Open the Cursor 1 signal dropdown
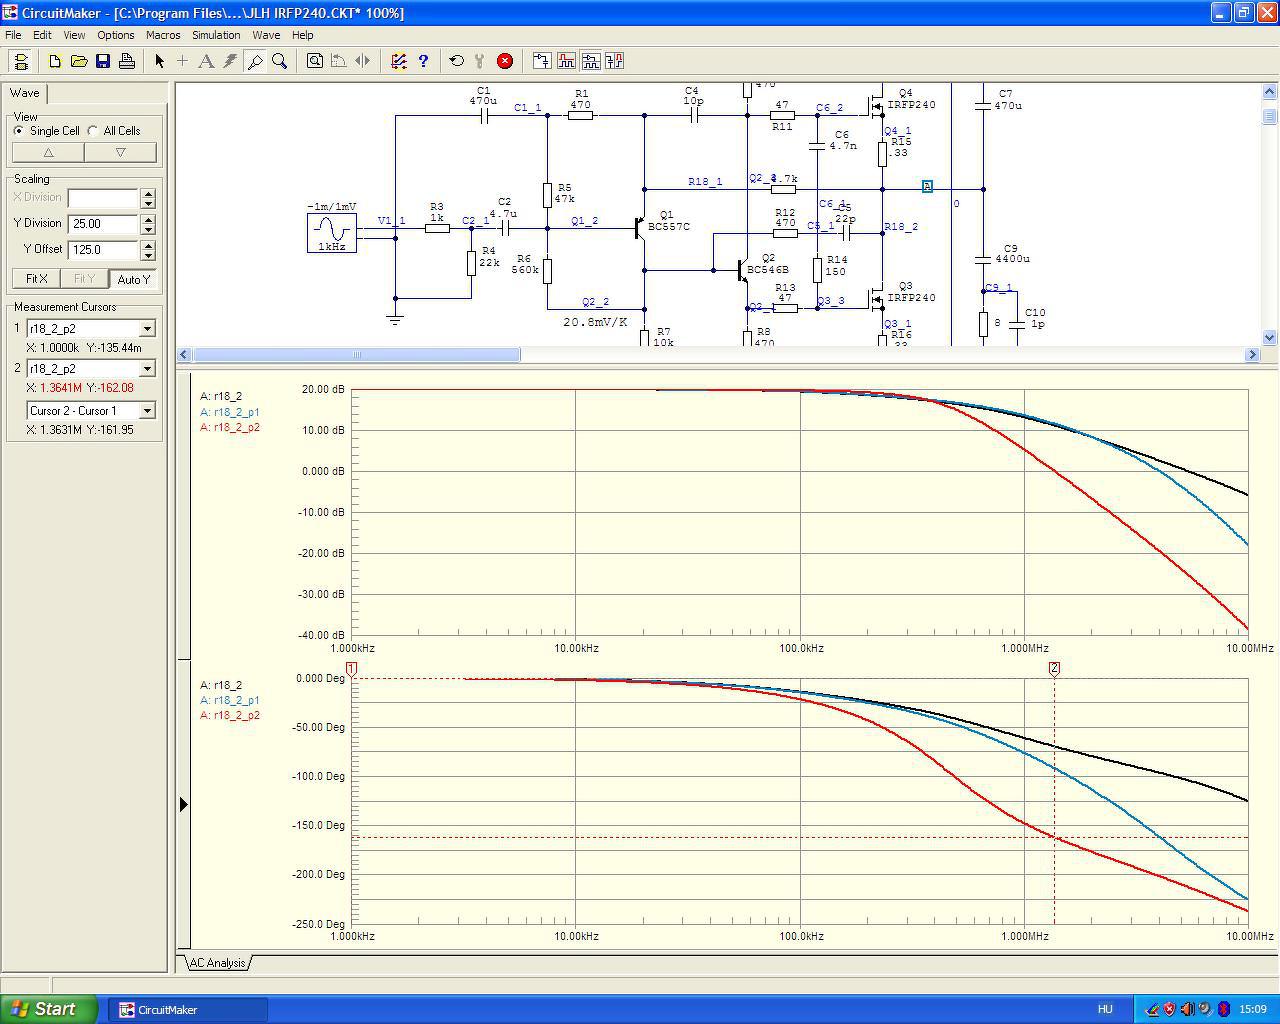 point(147,329)
